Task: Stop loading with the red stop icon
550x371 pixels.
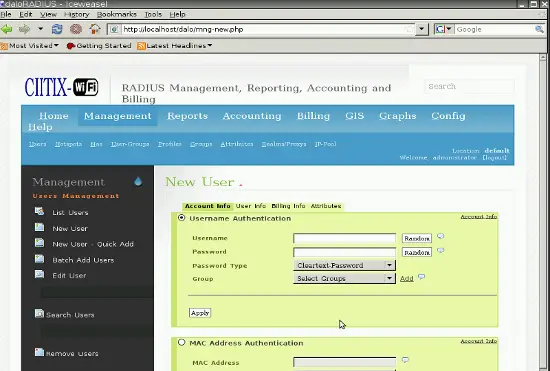Action: pos(76,29)
